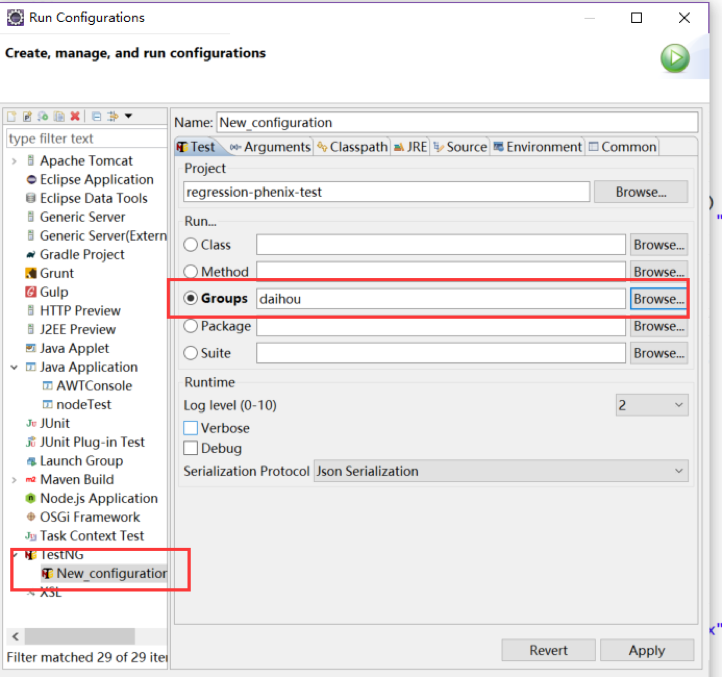Click the tree's horizontal scrollbar thumb
Image resolution: width=722 pixels, height=677 pixels.
click(80, 636)
